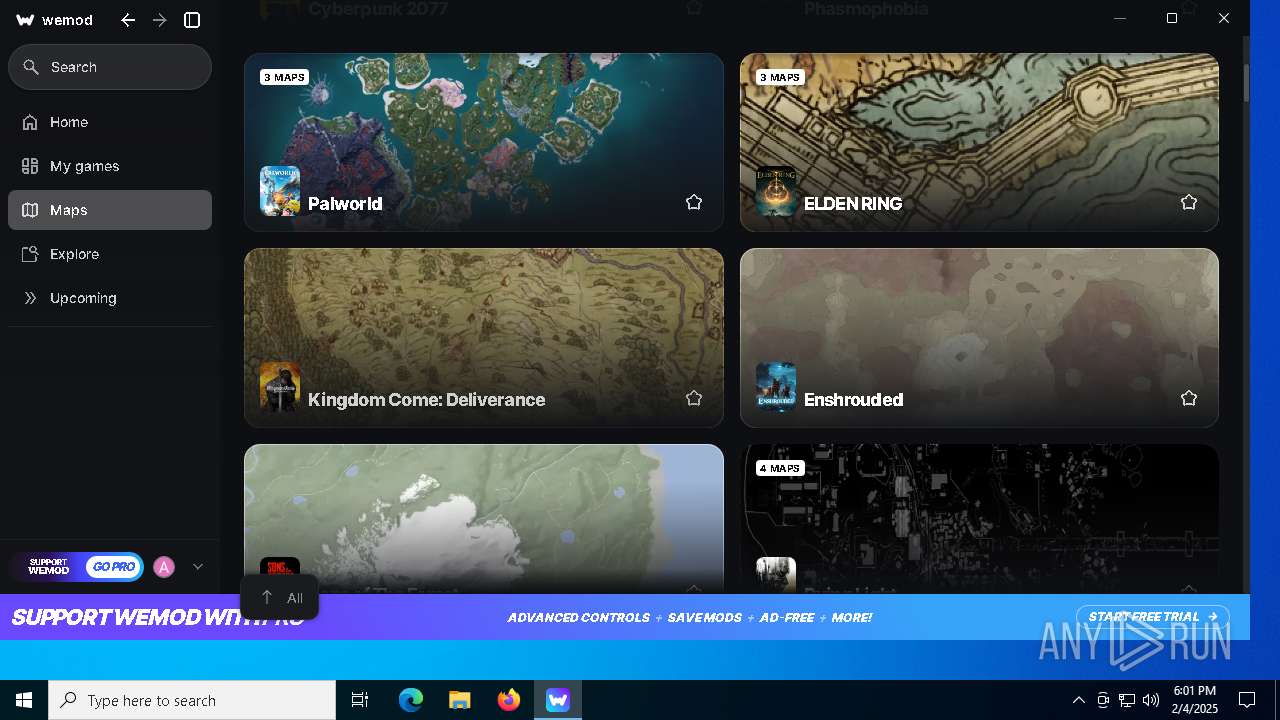This screenshot has height=720, width=1280.
Task: Favorite ELDEN RING with its star icon
Action: pyautogui.click(x=1189, y=202)
